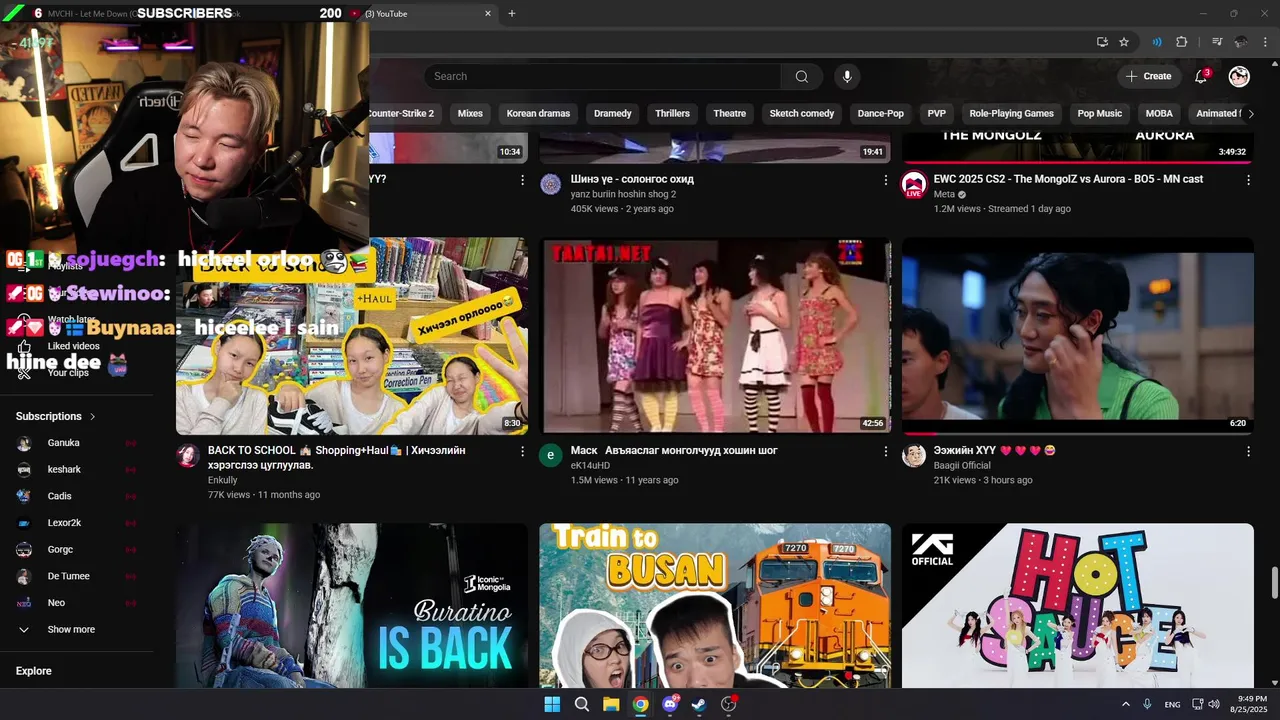Open more options for BACK TO SCHOOL video
The width and height of the screenshot is (1280, 720).
pos(522,451)
